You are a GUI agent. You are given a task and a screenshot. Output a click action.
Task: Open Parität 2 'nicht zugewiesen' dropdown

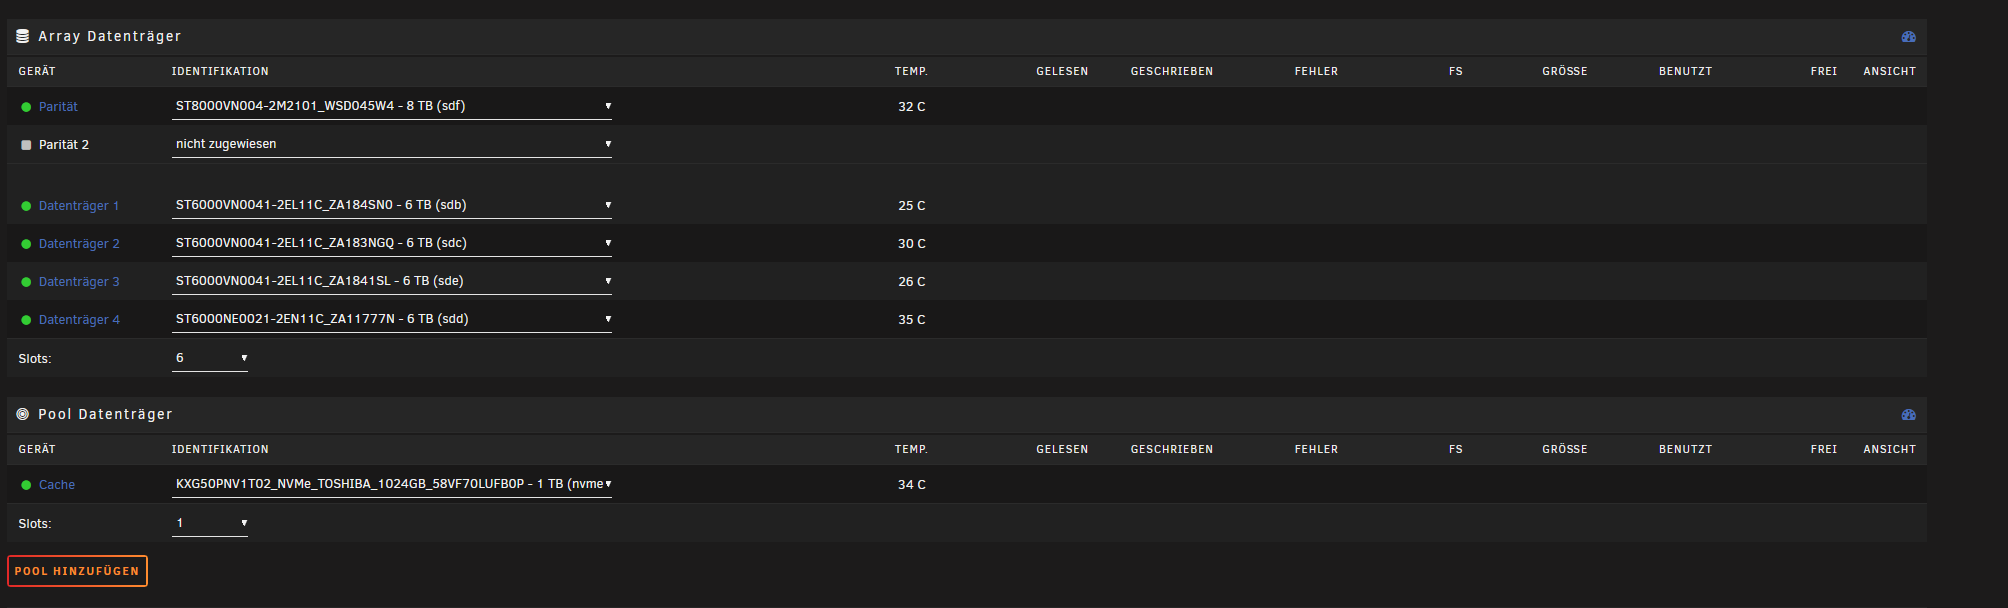pos(392,144)
